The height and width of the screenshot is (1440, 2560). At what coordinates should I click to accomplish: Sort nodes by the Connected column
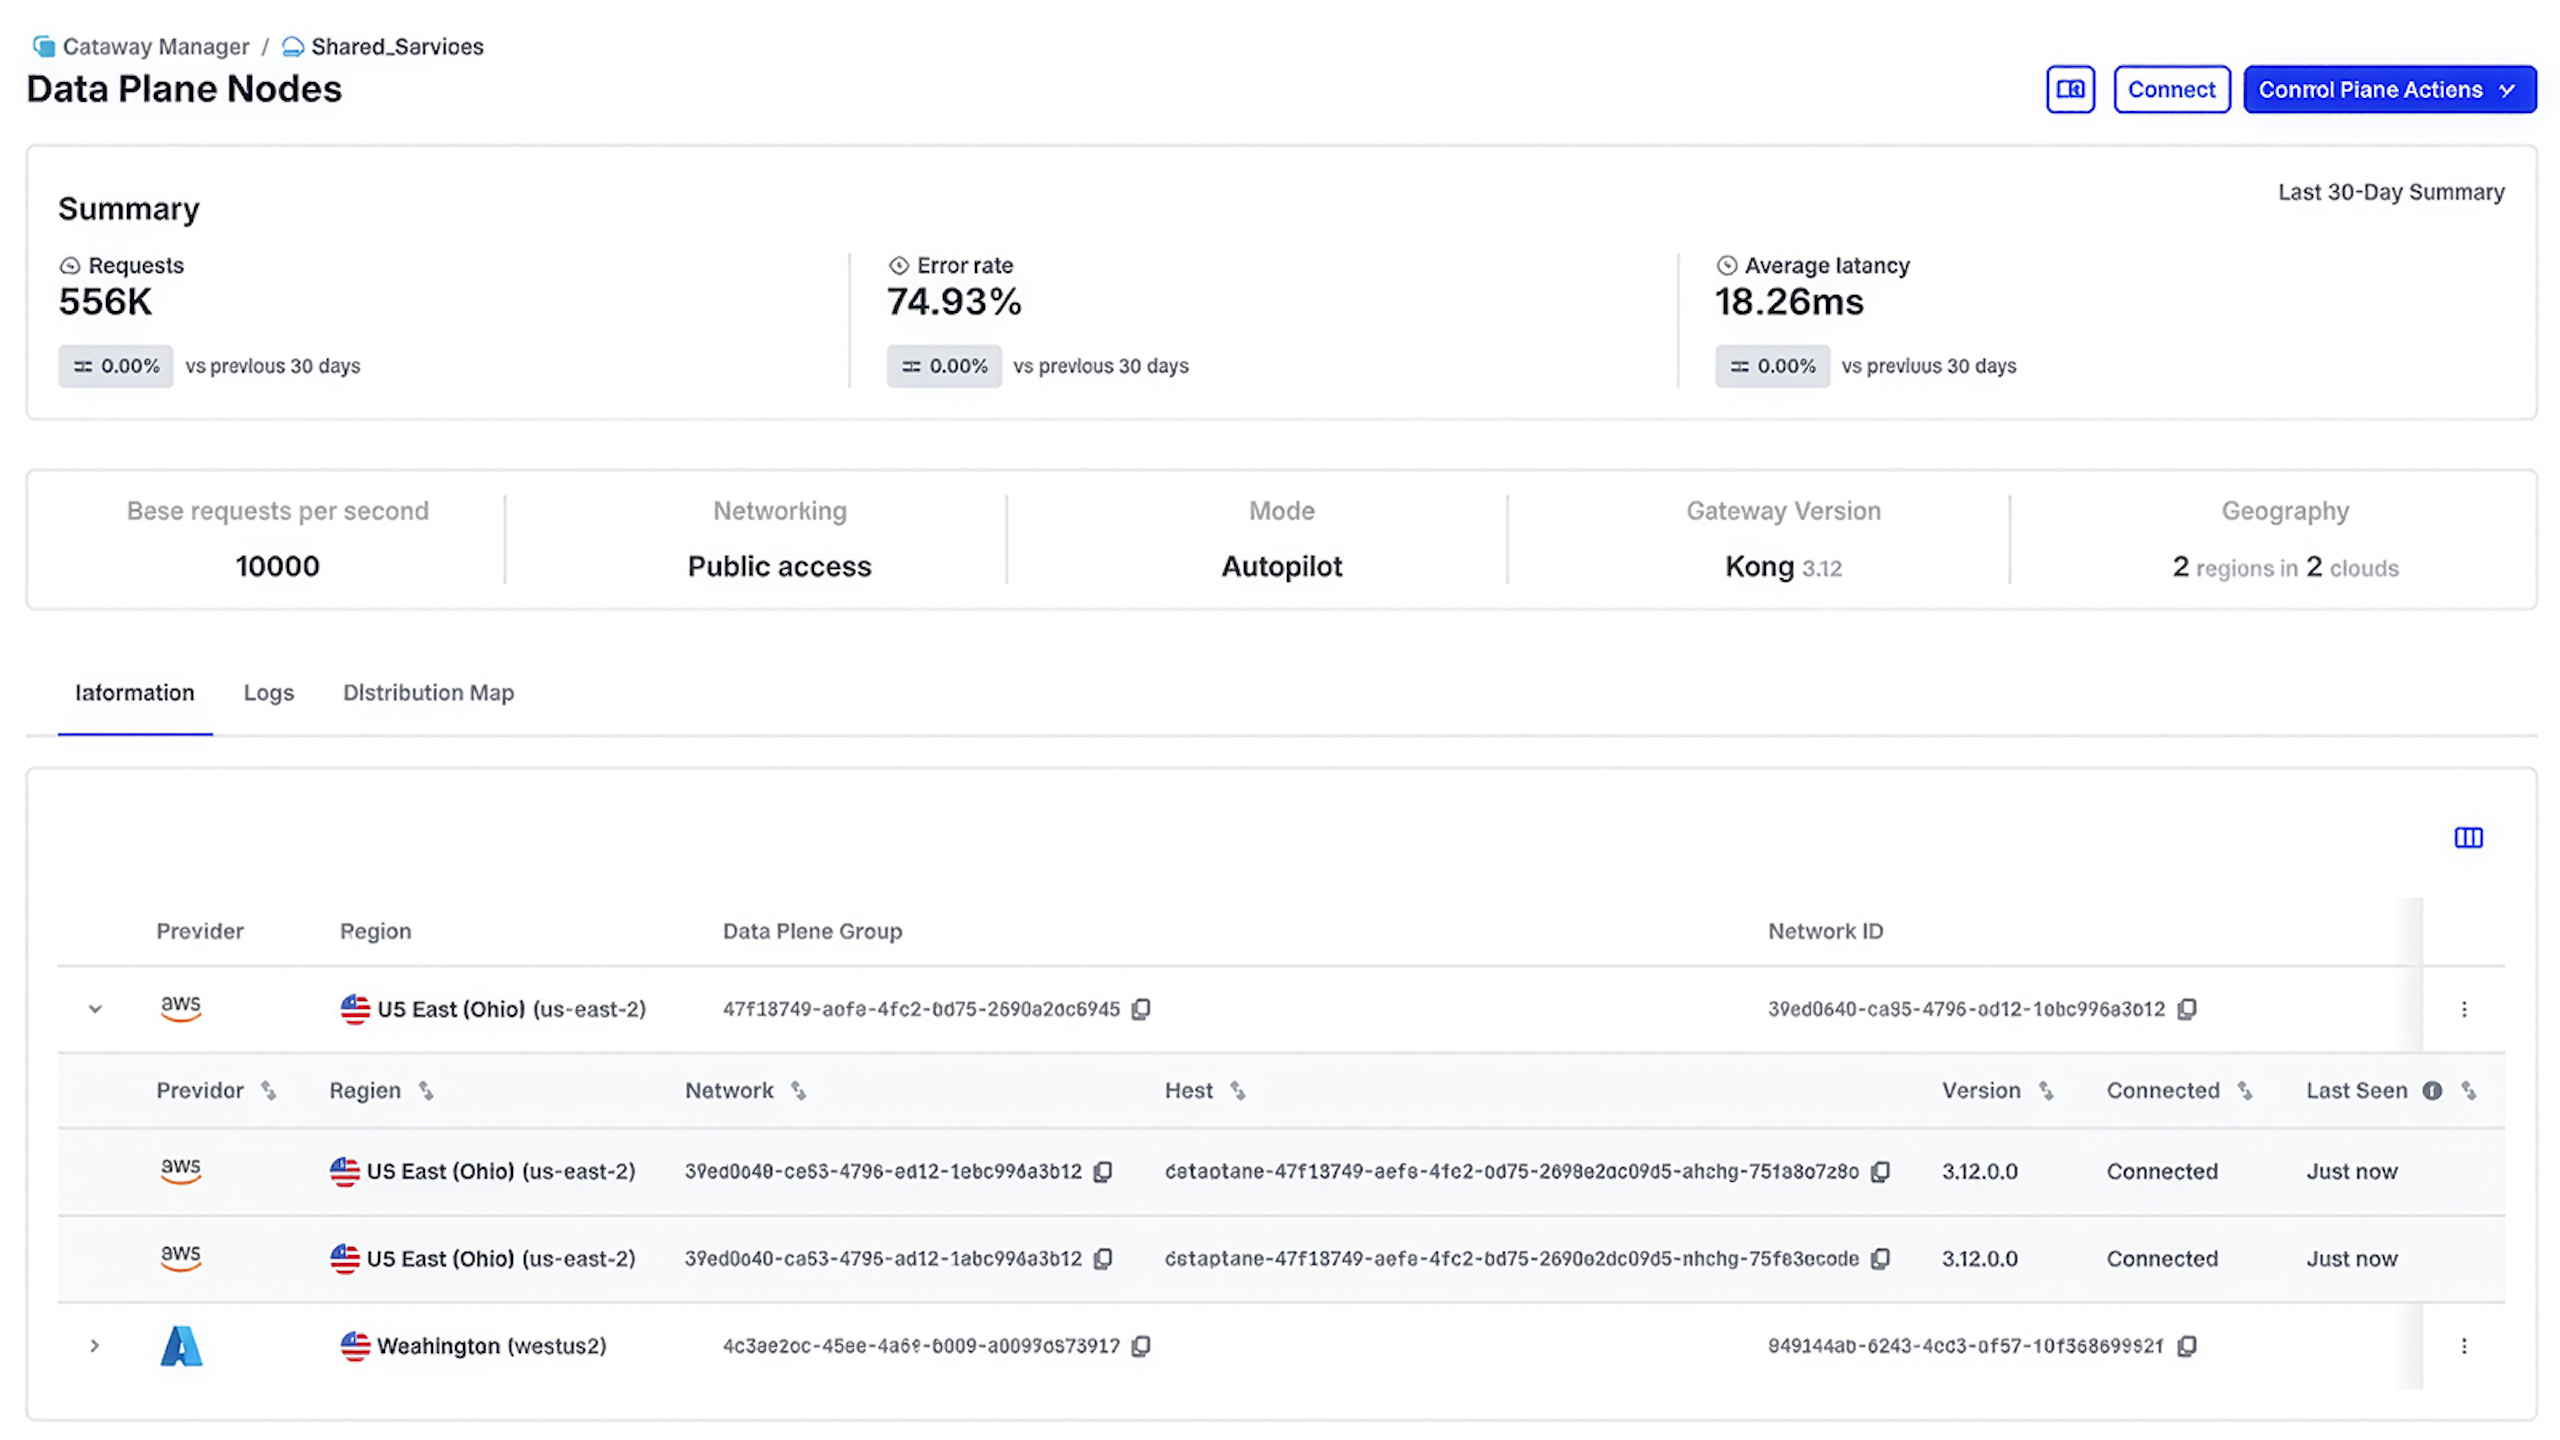pos(2244,1091)
